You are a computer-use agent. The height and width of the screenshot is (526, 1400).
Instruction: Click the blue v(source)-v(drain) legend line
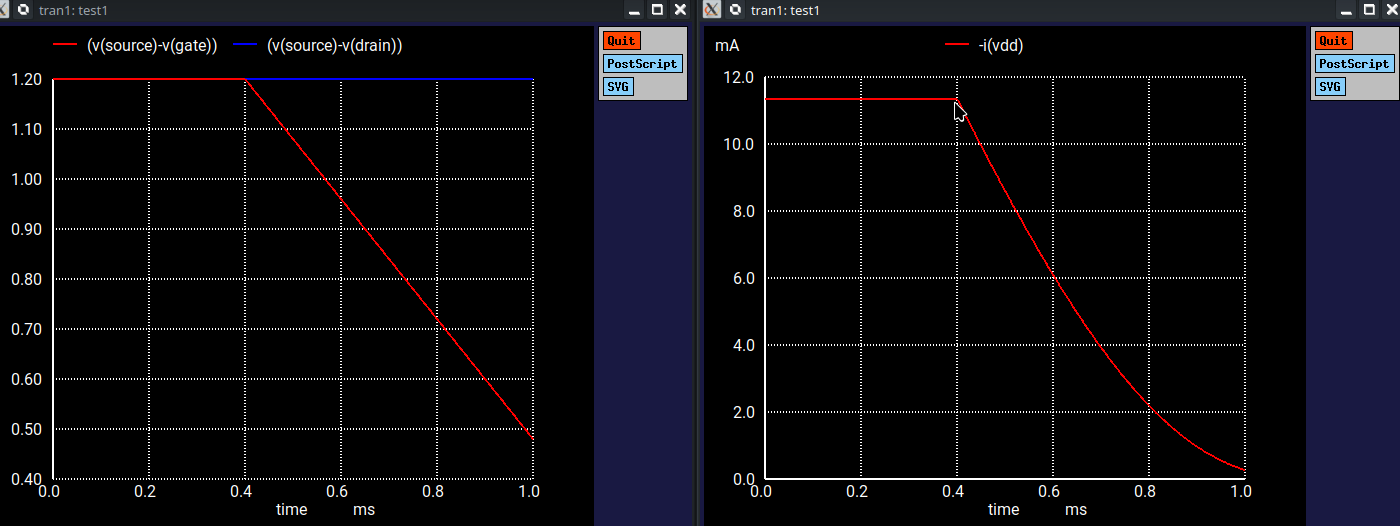(x=245, y=46)
